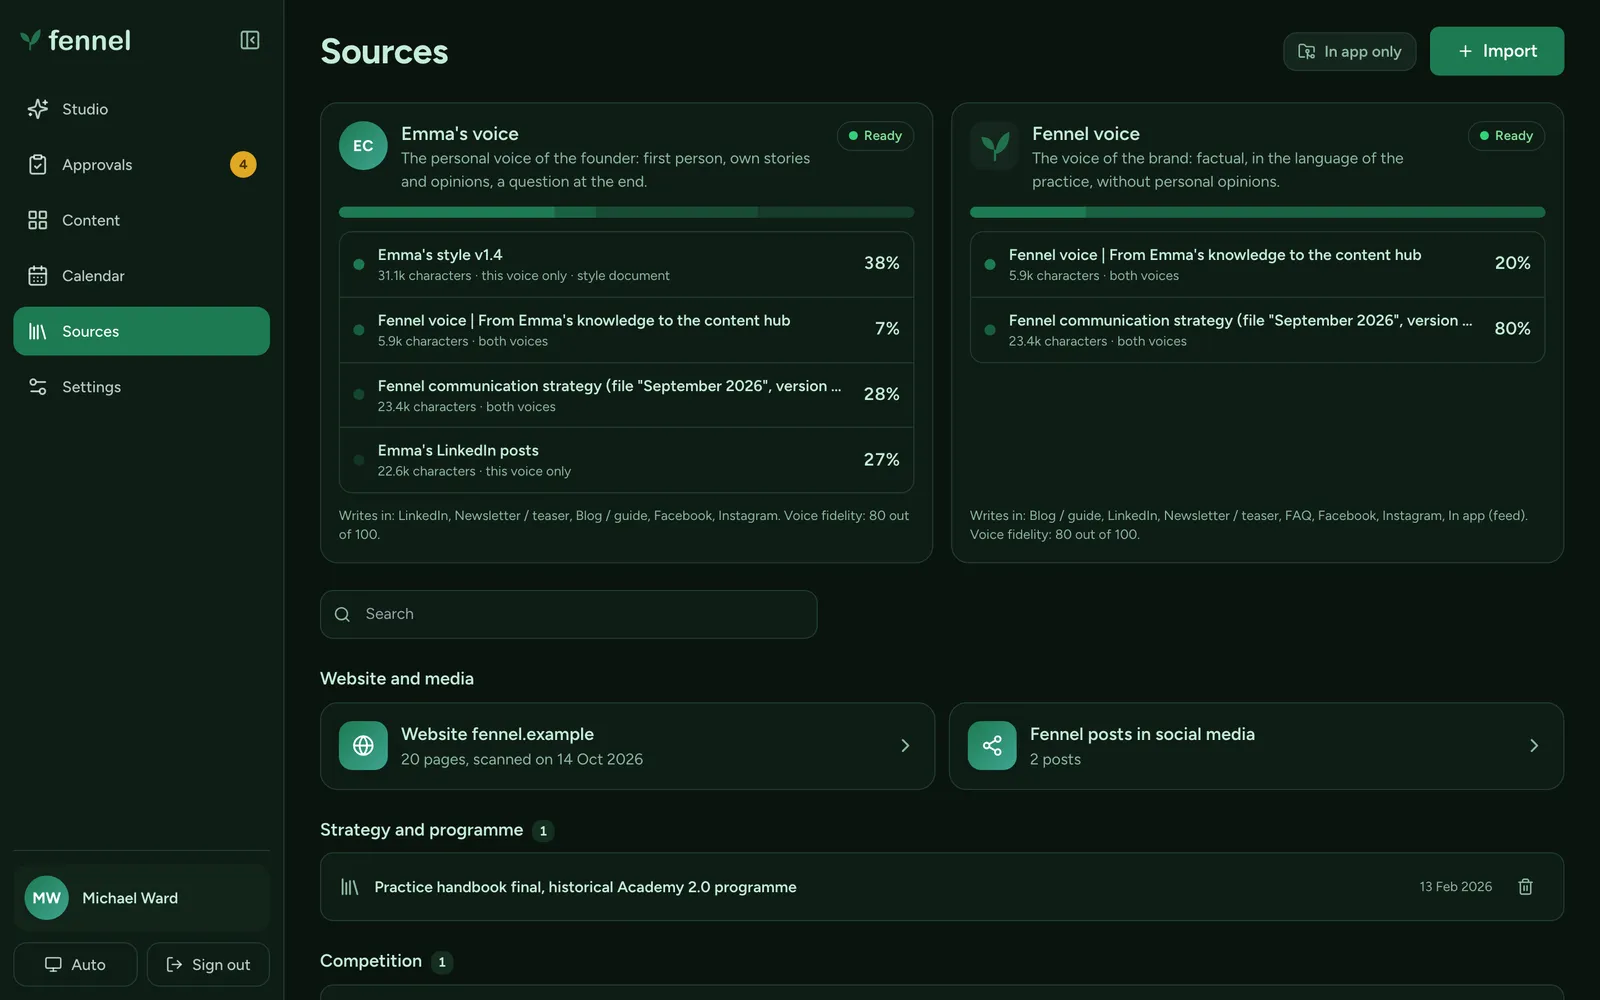Viewport: 1600px width, 1000px height.
Task: Click the fennel leaf logo
Action: (x=31, y=40)
